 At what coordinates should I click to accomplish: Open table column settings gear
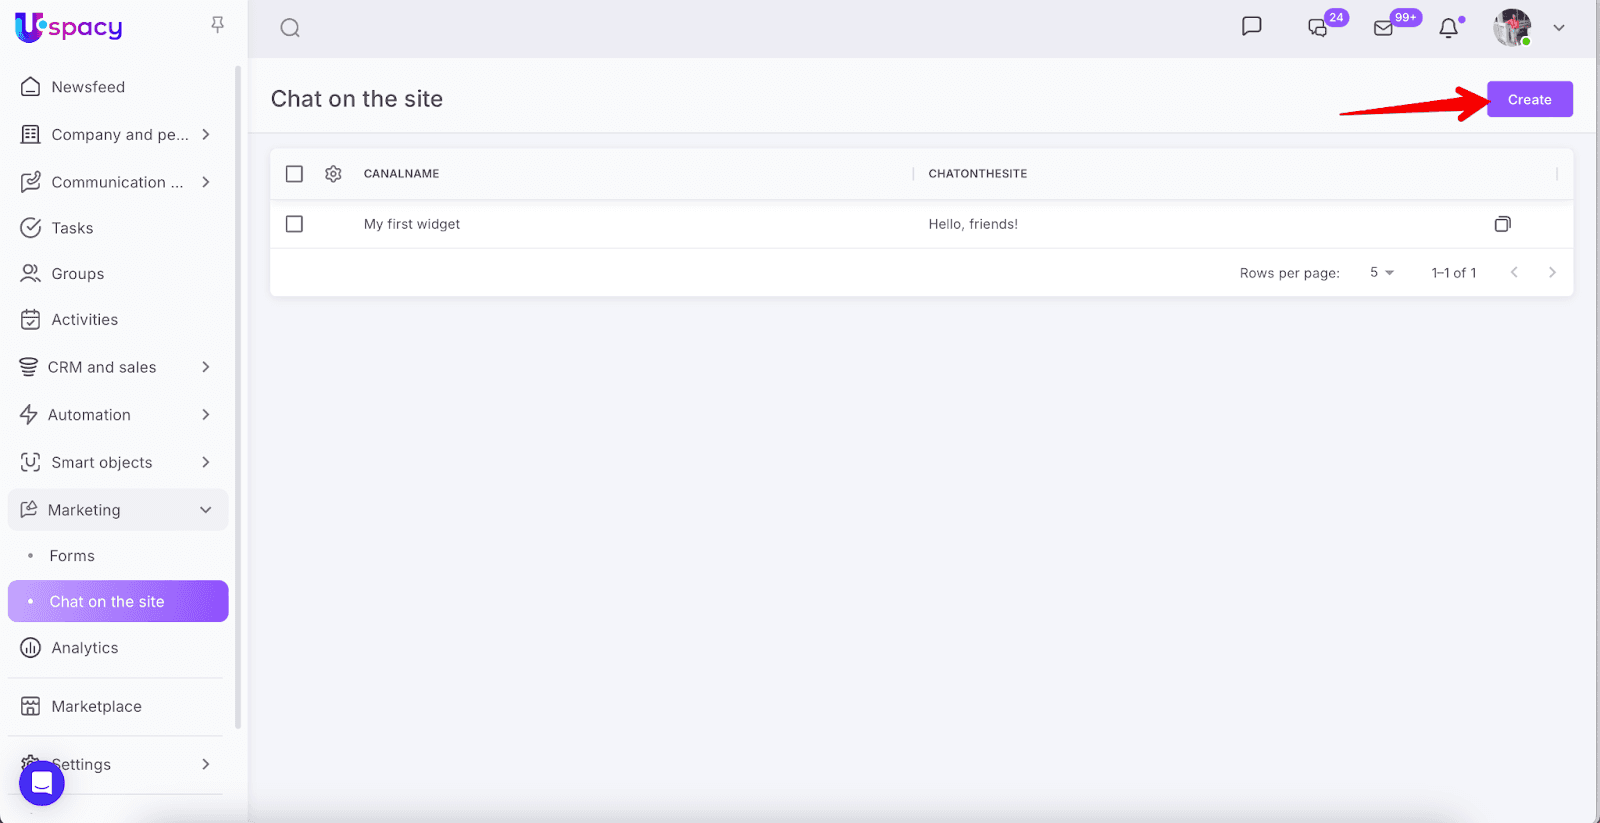click(x=333, y=174)
